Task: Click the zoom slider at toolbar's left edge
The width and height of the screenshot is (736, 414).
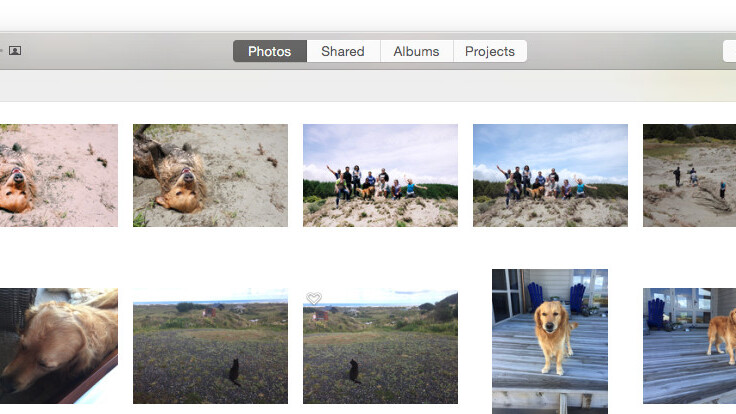Action: (x=2, y=51)
